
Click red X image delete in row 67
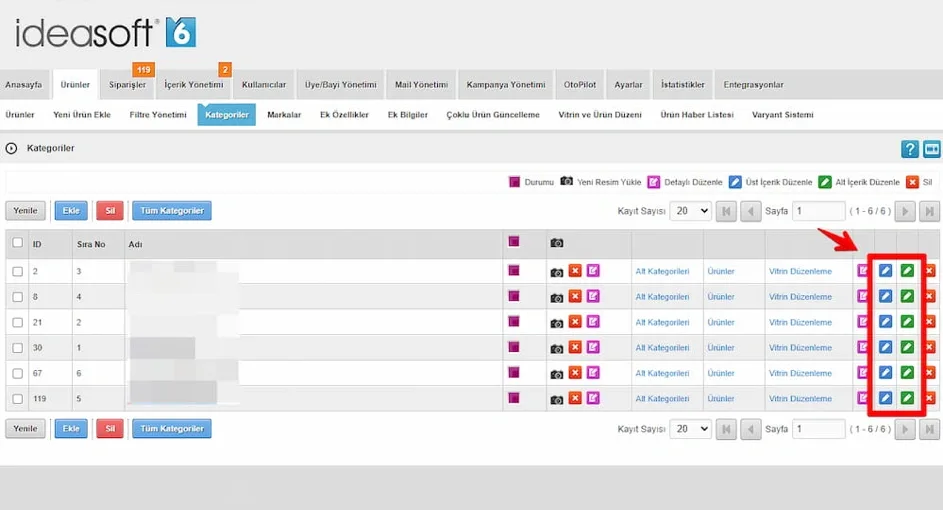tap(576, 373)
